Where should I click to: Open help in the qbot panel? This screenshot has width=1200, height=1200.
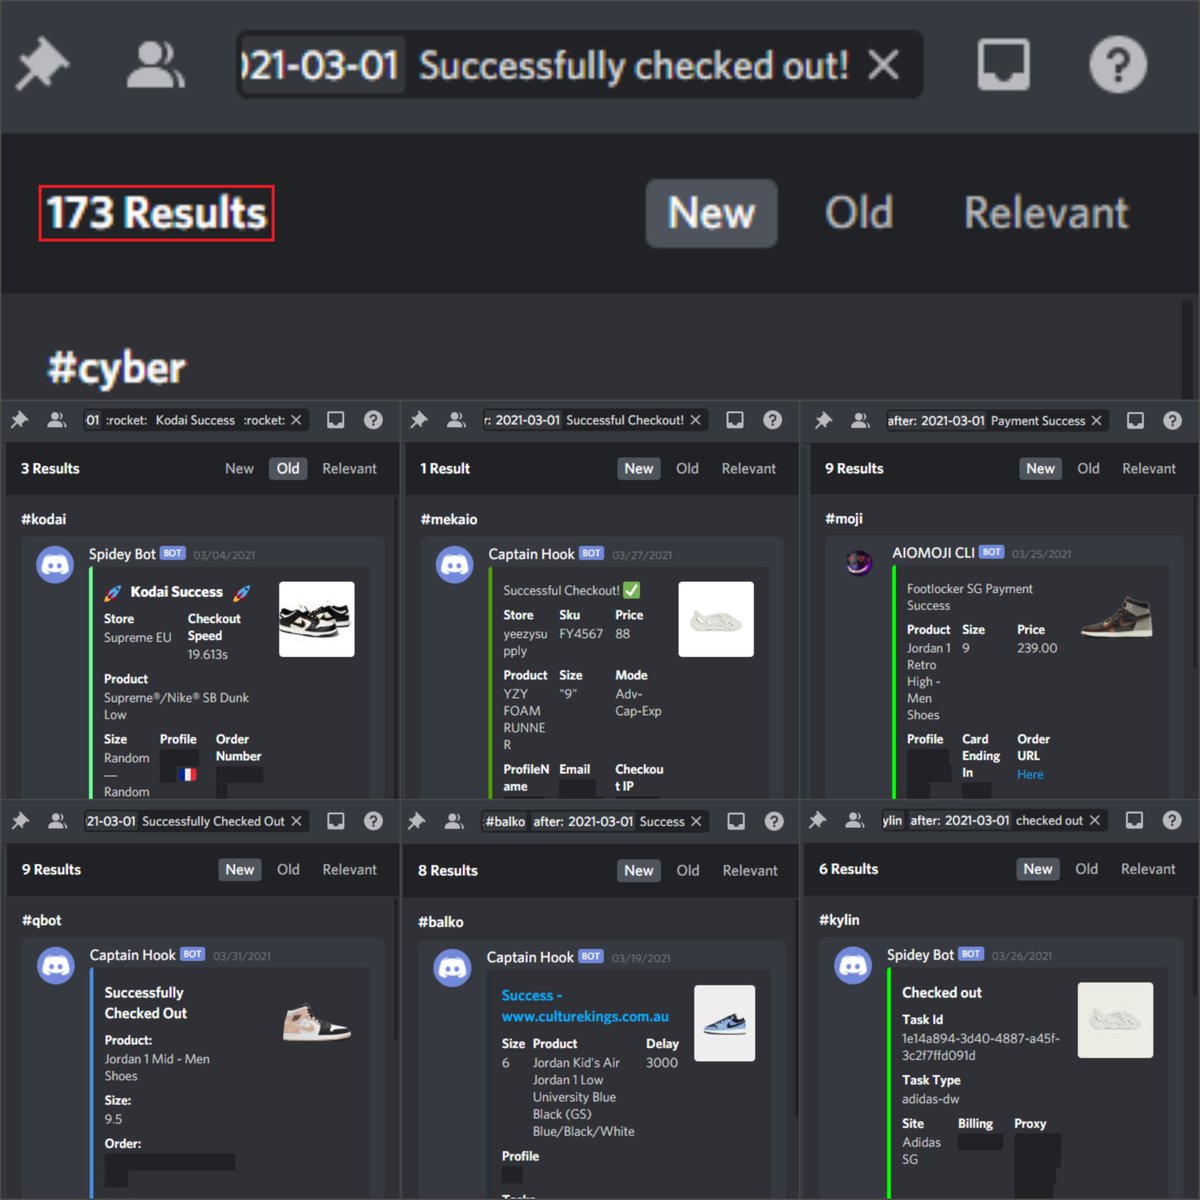tap(373, 821)
